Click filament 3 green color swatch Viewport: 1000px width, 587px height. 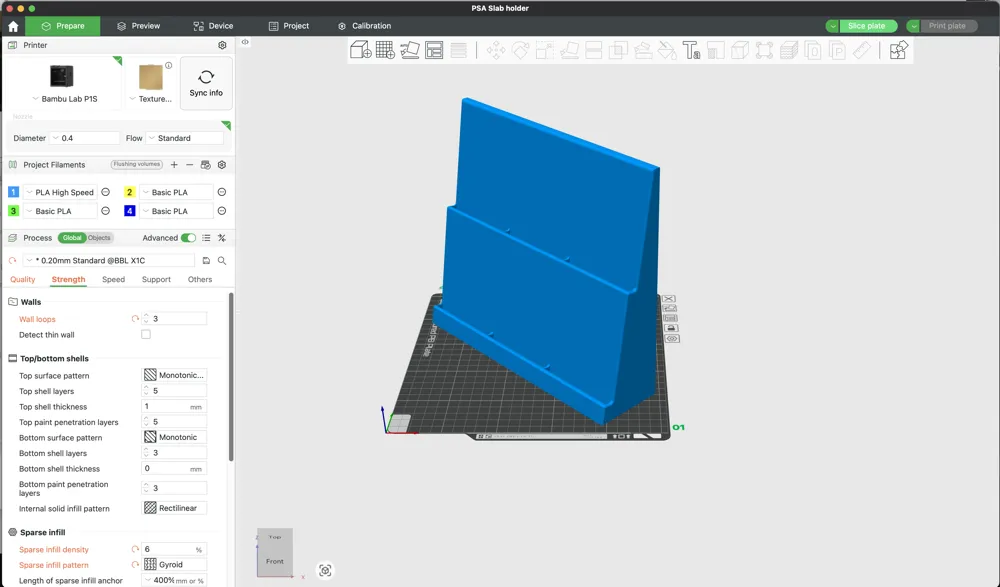click(x=13, y=211)
